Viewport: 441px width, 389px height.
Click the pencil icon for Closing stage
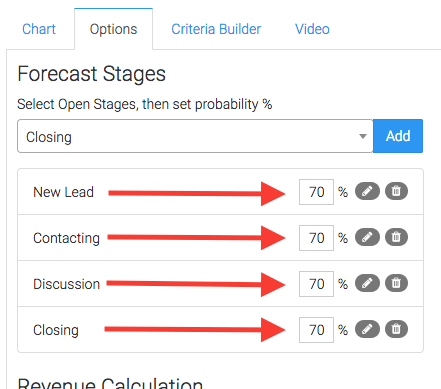point(367,329)
